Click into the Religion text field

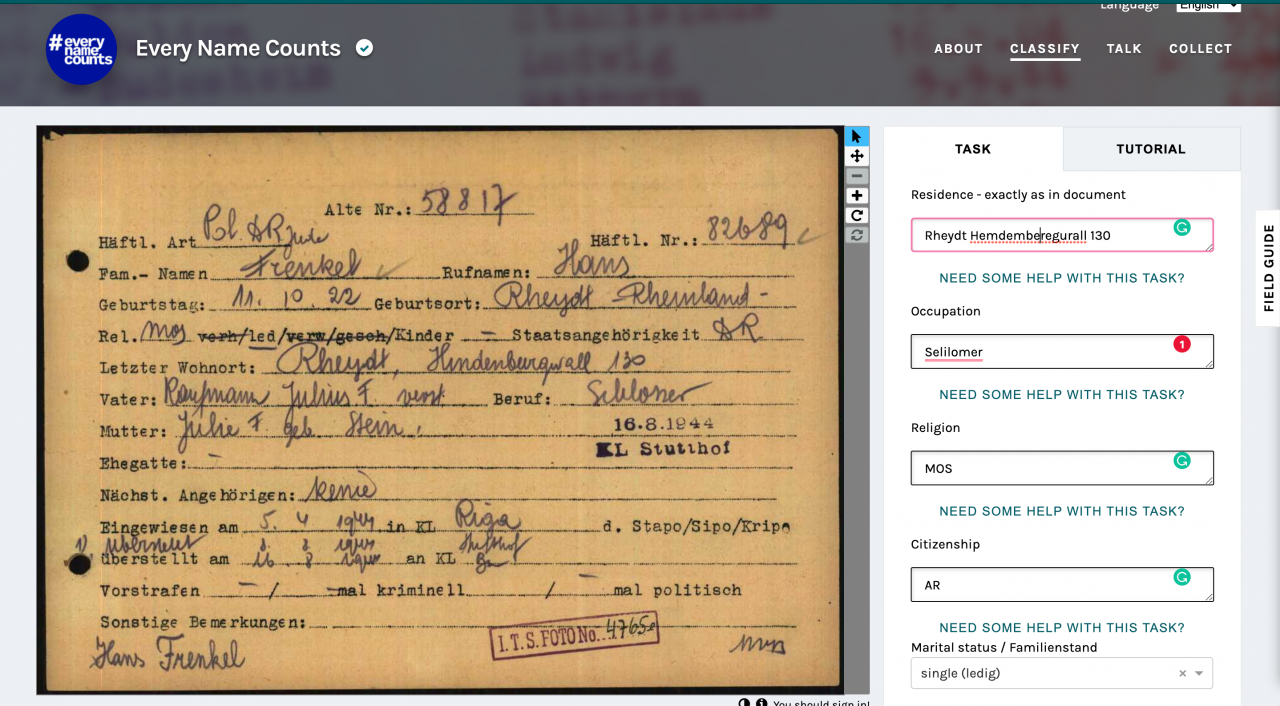pyautogui.click(x=1062, y=468)
